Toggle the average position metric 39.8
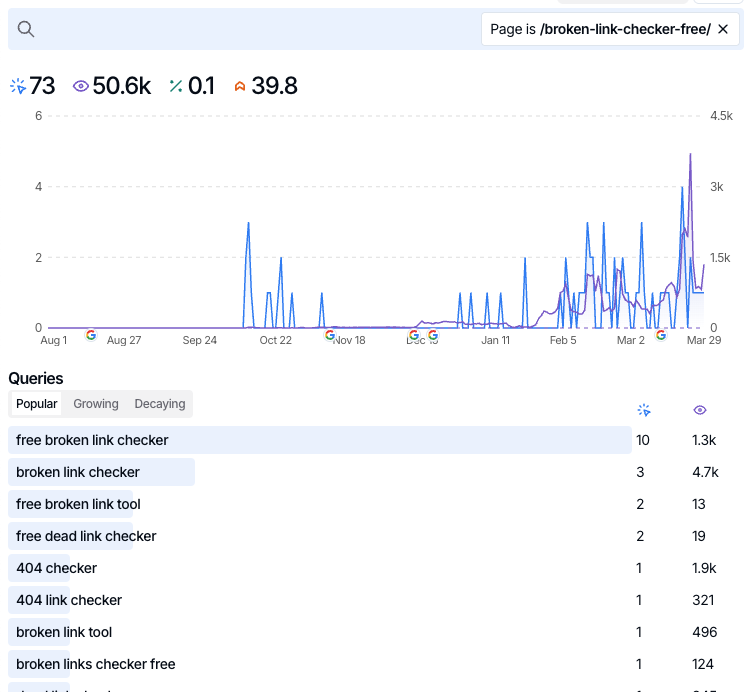Screen dimensions: 750x692 (x=265, y=86)
